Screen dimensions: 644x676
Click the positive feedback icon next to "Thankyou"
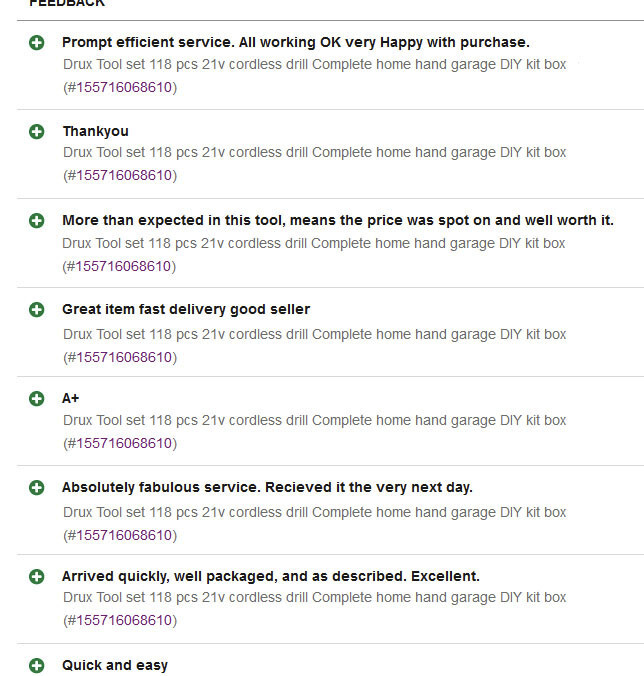tap(37, 132)
